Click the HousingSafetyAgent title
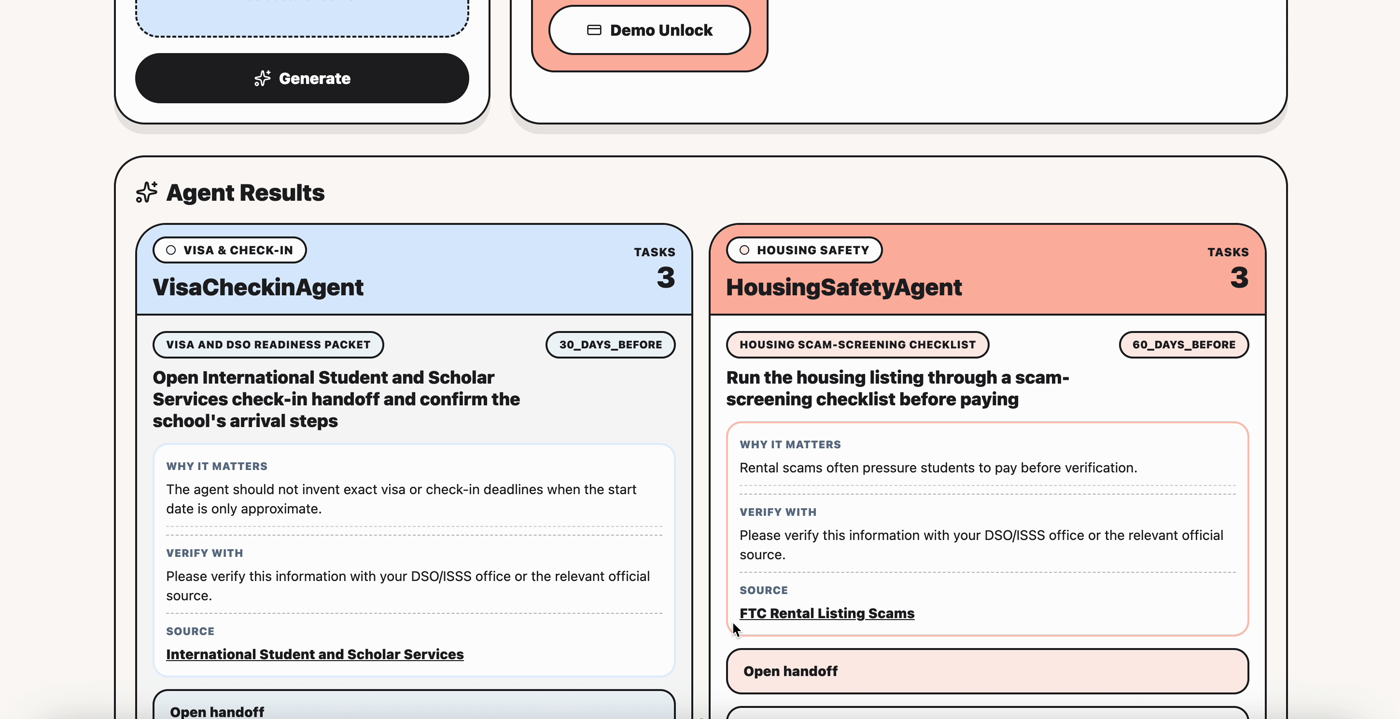The width and height of the screenshot is (1400, 719). (x=844, y=287)
